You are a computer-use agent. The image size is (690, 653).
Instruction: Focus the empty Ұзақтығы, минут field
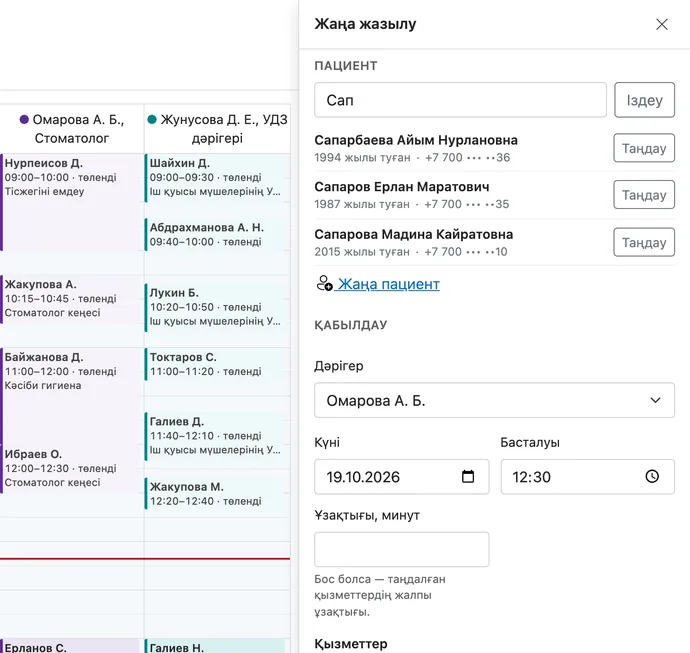(x=401, y=550)
